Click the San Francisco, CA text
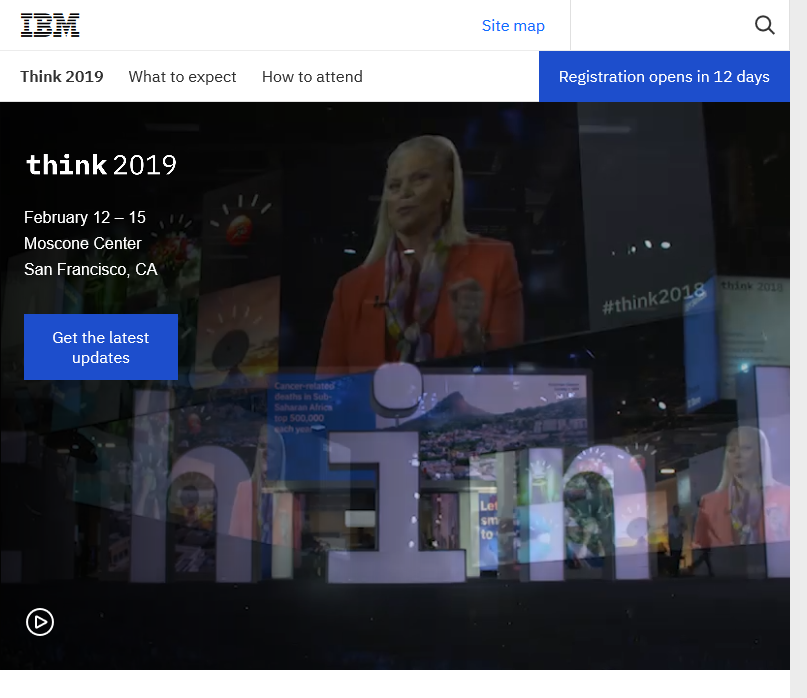 point(91,269)
